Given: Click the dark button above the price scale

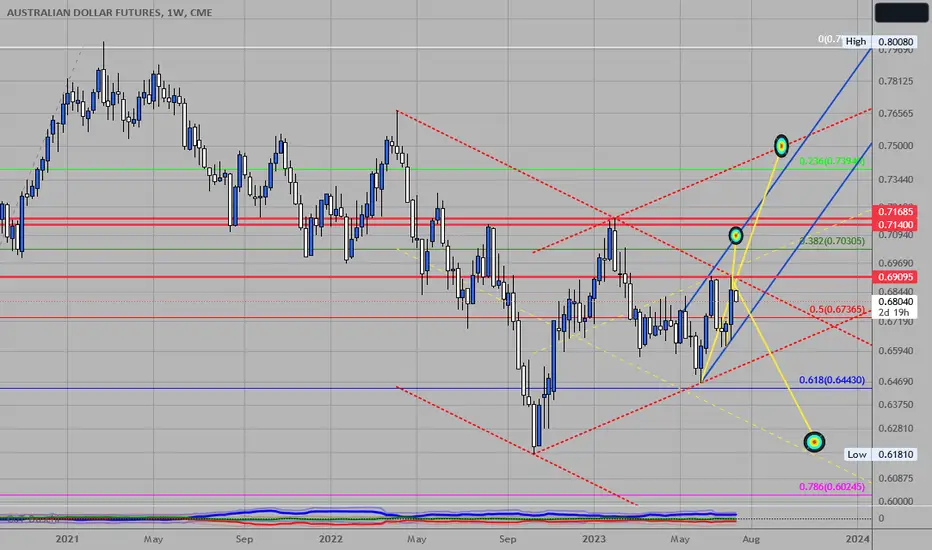Looking at the screenshot, I should point(901,12).
